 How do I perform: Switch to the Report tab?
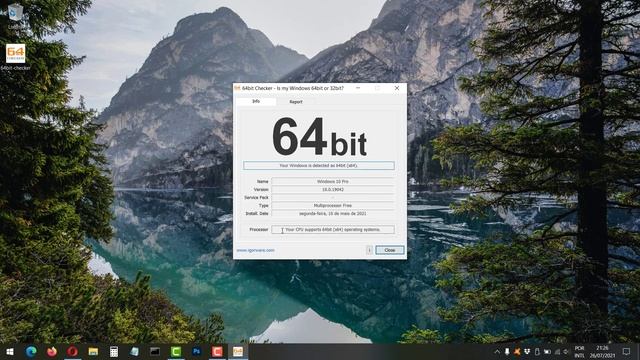coord(296,102)
